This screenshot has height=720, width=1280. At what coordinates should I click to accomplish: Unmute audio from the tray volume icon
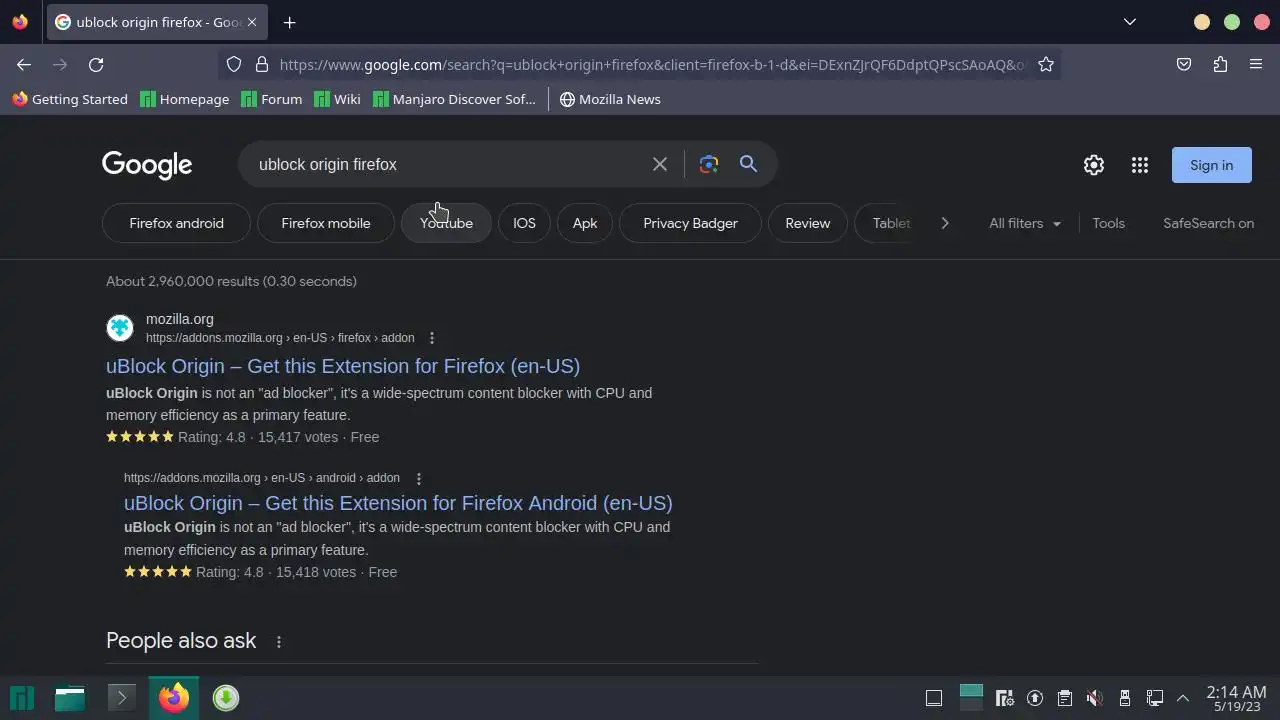coord(1095,698)
